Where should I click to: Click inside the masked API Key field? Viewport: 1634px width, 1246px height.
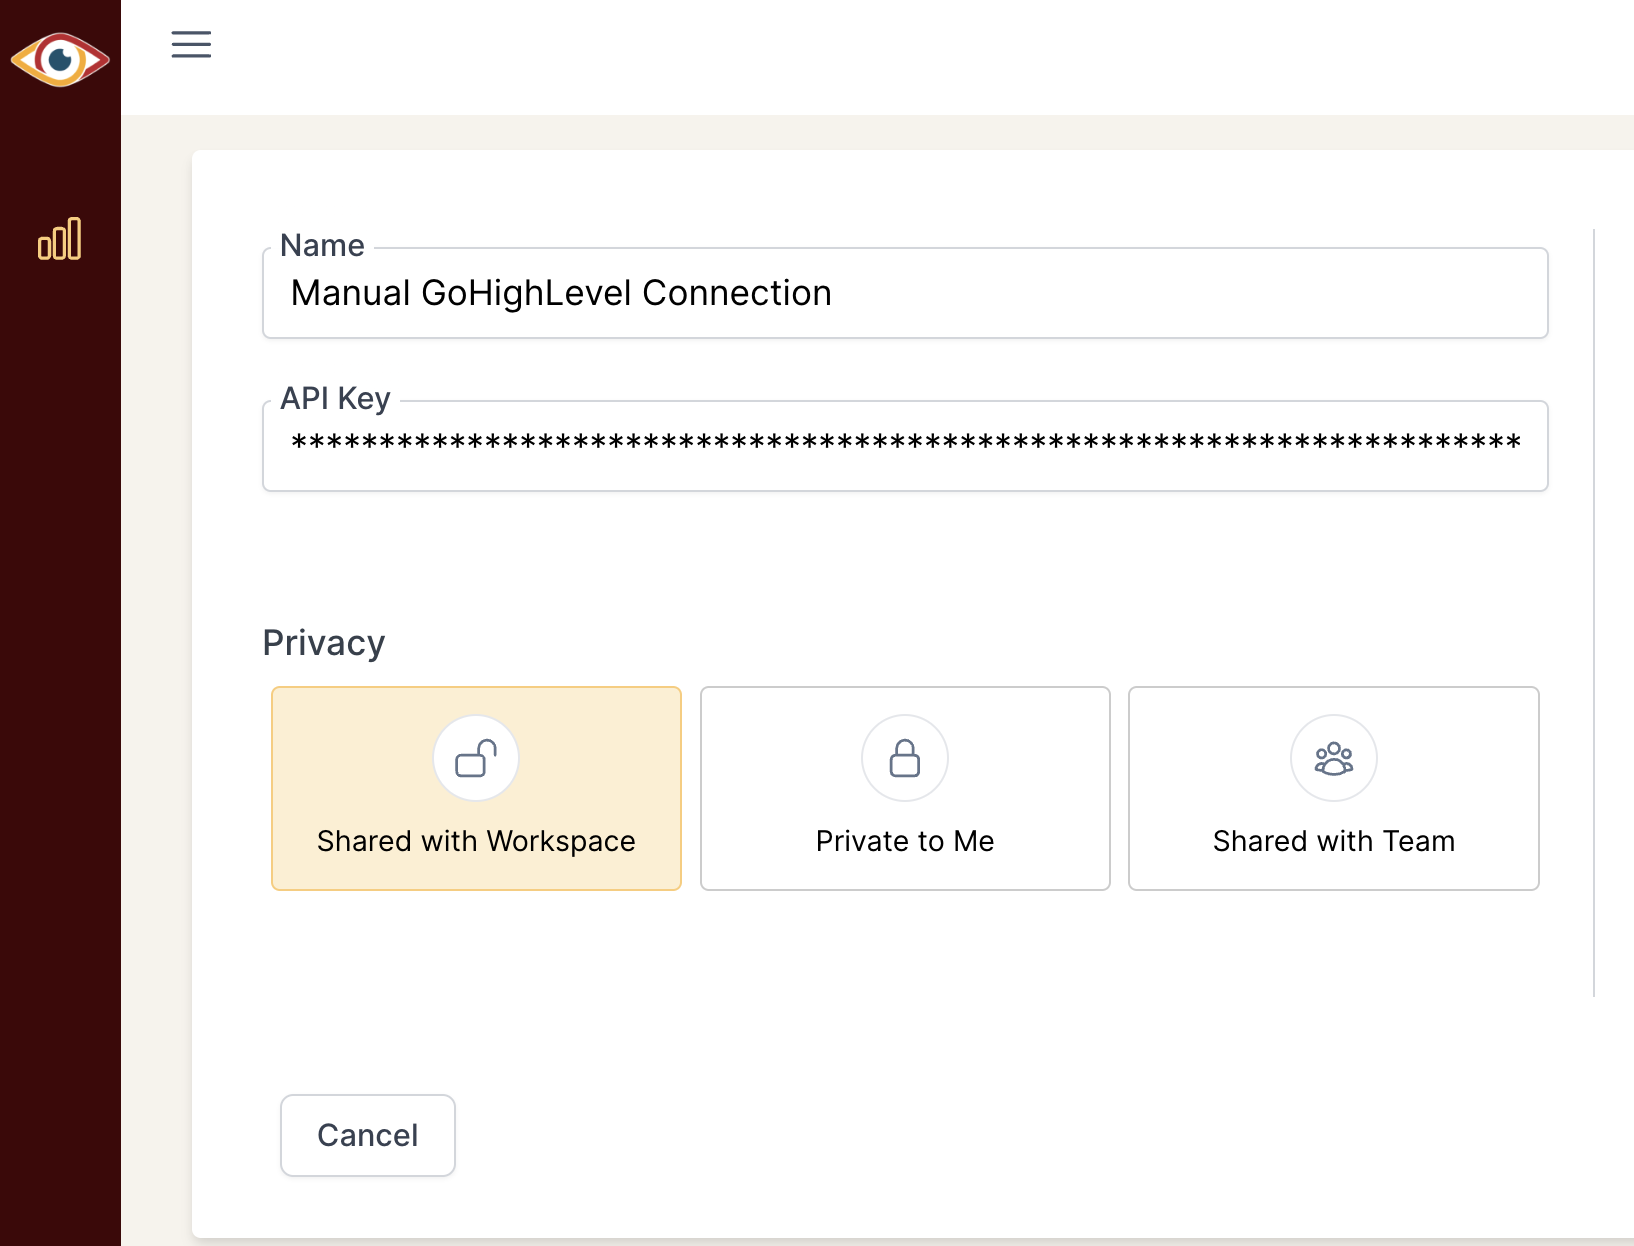[904, 446]
